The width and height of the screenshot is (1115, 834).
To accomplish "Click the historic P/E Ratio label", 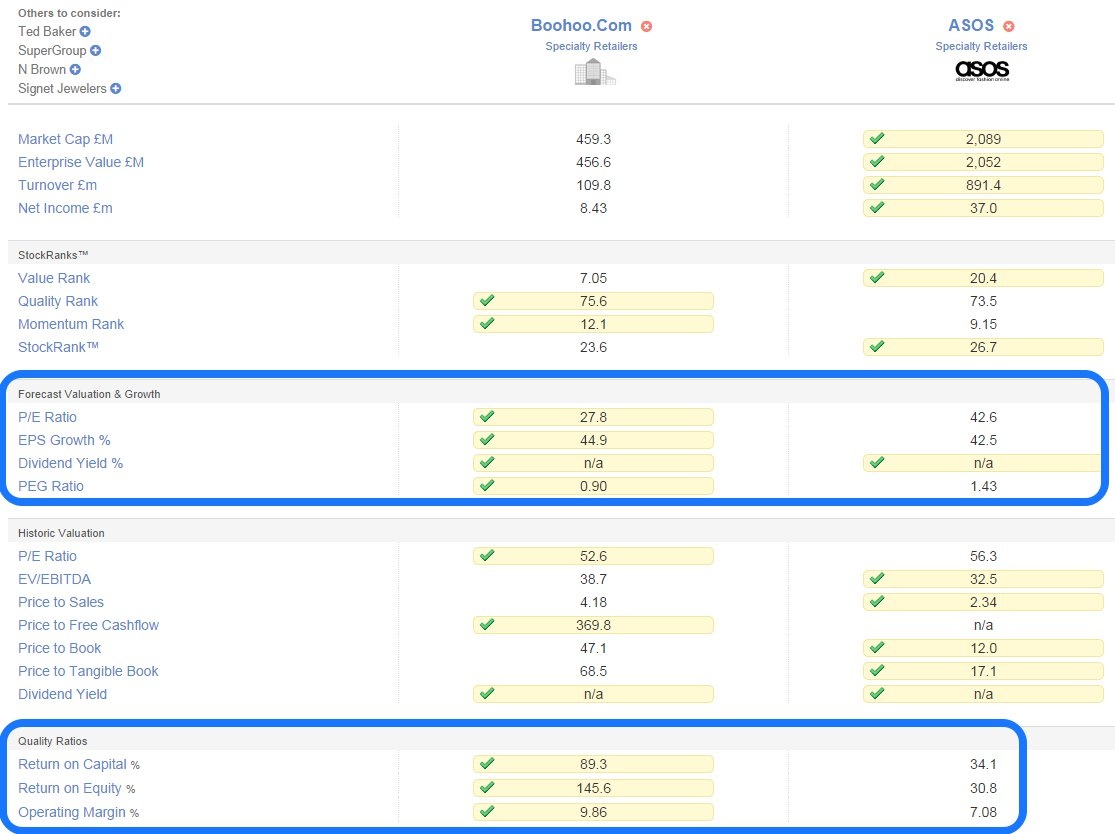I will click(47, 556).
